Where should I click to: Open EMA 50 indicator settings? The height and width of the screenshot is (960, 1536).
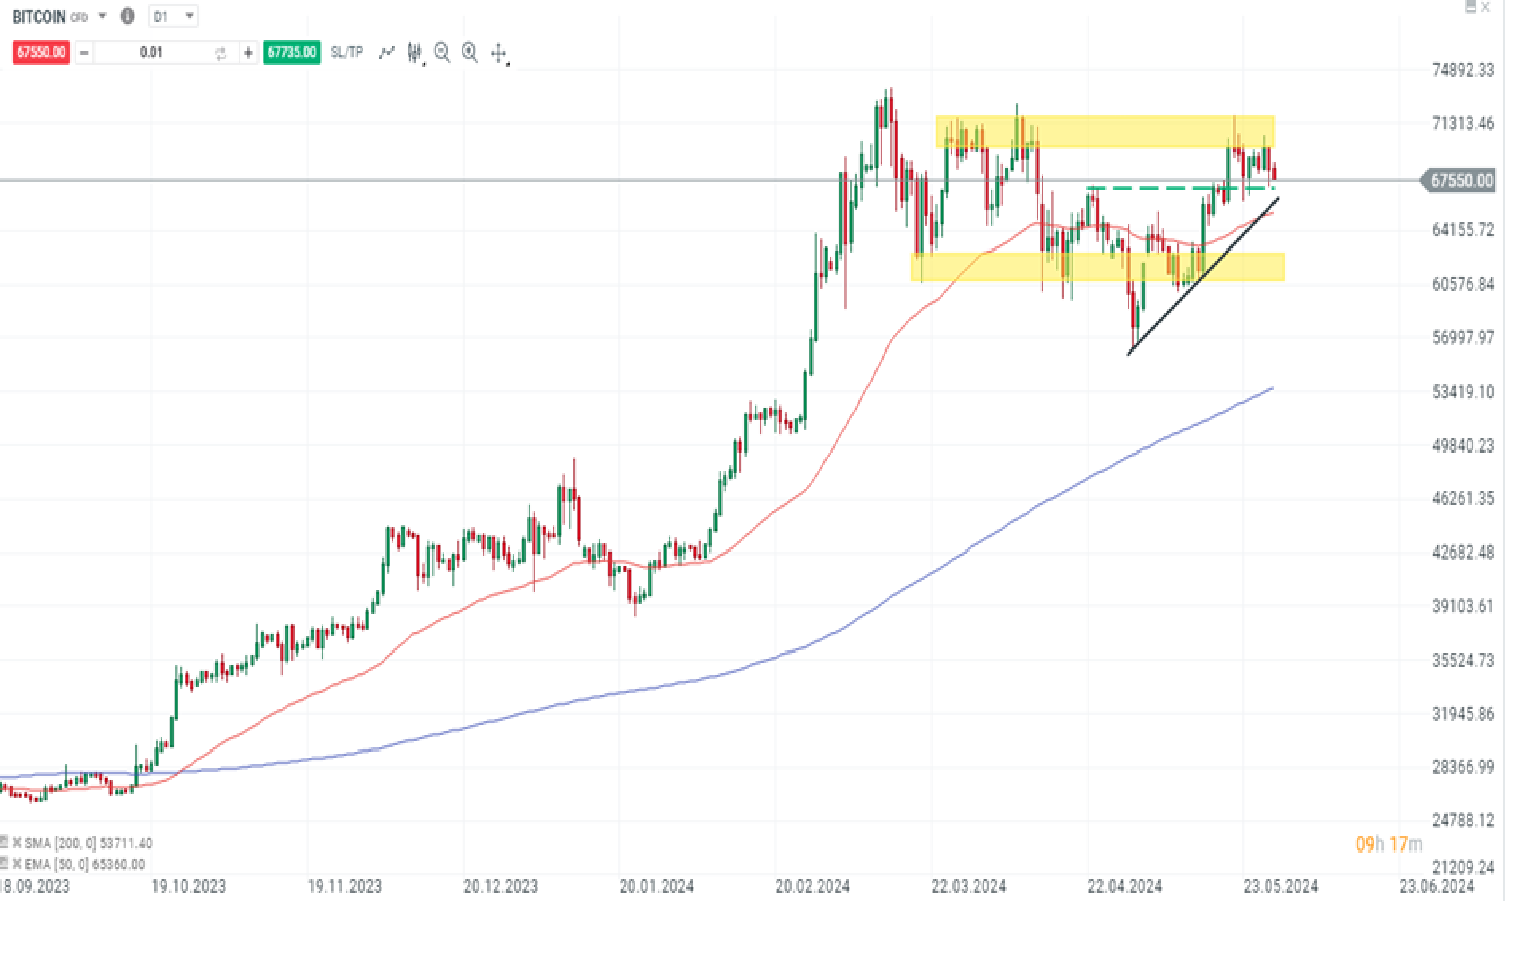(4, 864)
